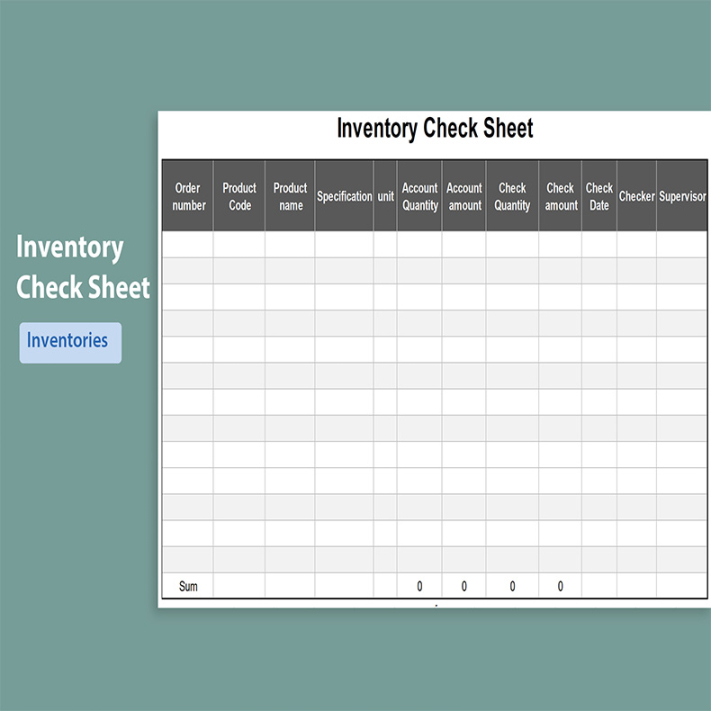Select the Check amount total cell

(x=560, y=587)
